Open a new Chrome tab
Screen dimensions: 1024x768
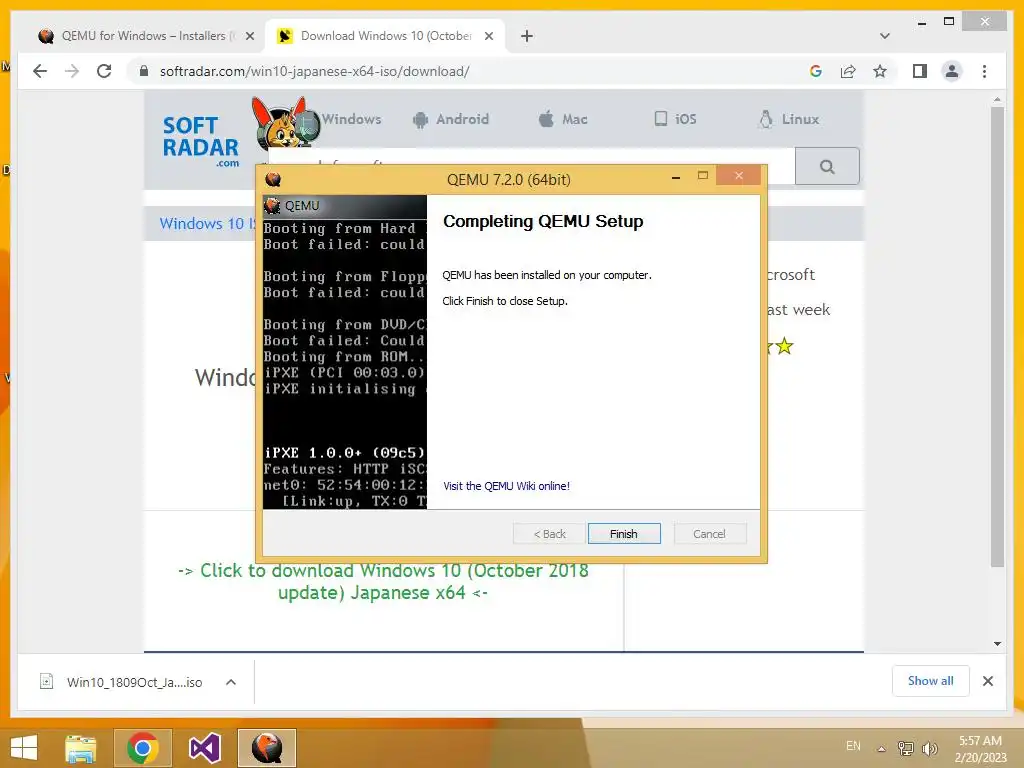pos(527,36)
